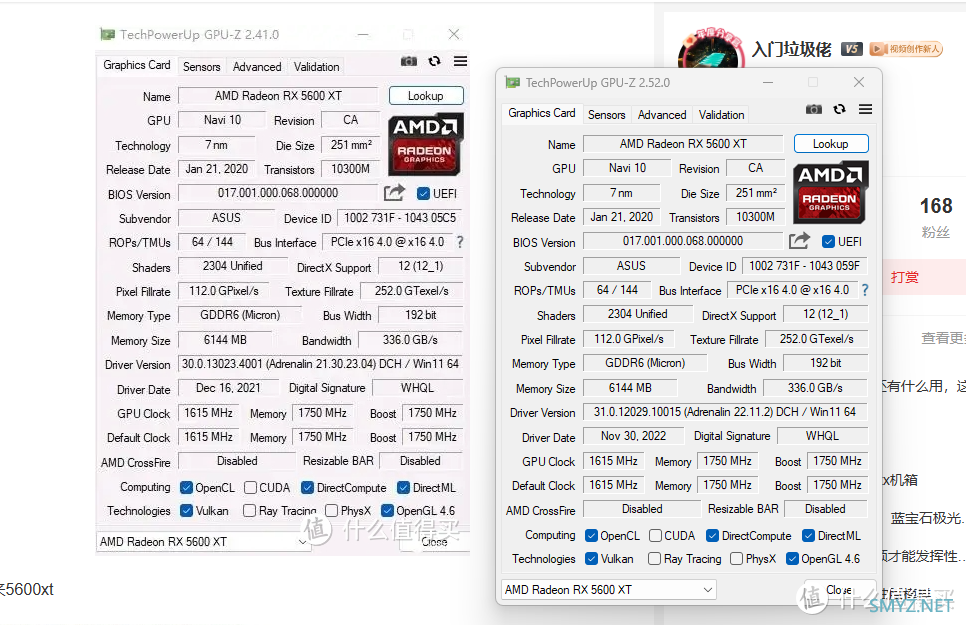Click the AMD Radeon logo in GPU-Z 2.52.0
This screenshot has width=966, height=625.
830,192
